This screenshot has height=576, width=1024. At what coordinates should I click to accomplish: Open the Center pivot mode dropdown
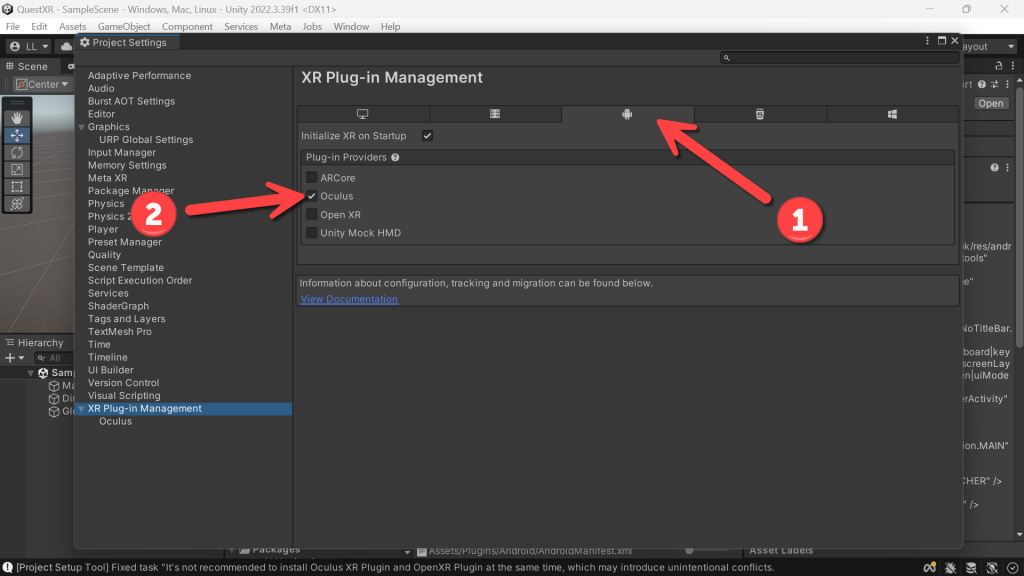(42, 84)
